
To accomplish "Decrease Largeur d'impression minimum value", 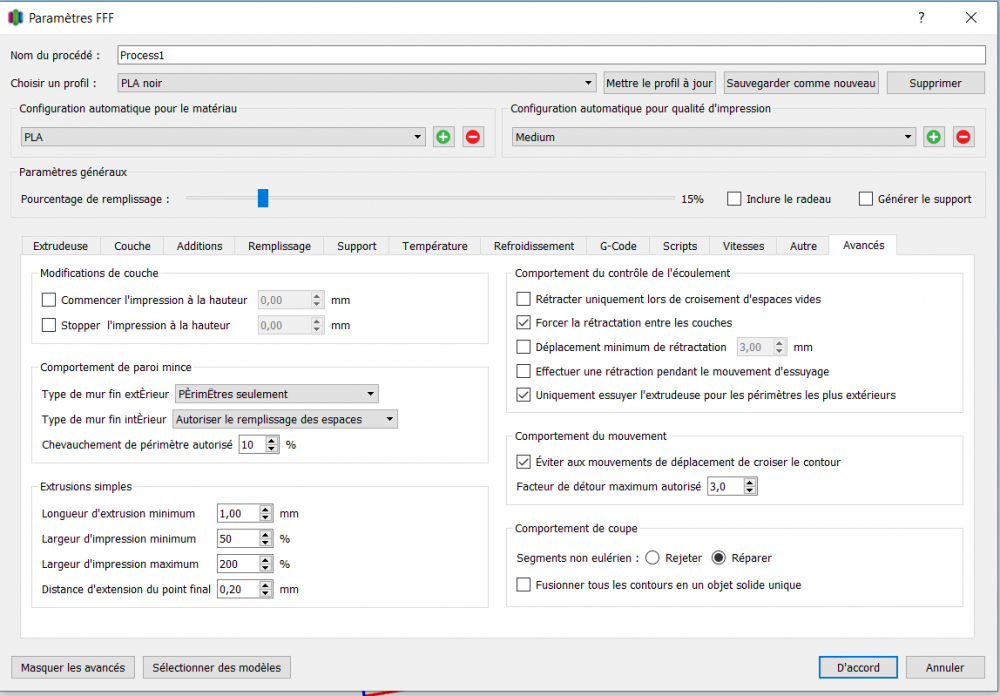I will click(266, 543).
